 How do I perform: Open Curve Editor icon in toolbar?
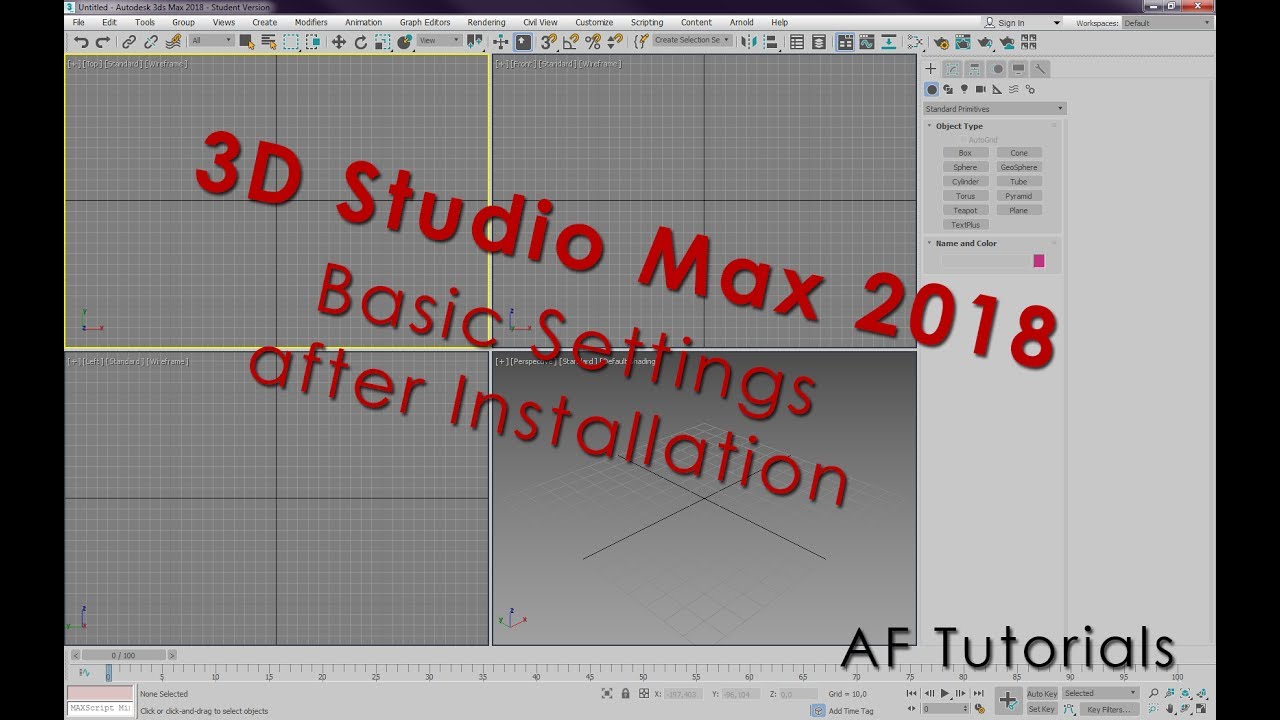(x=867, y=42)
